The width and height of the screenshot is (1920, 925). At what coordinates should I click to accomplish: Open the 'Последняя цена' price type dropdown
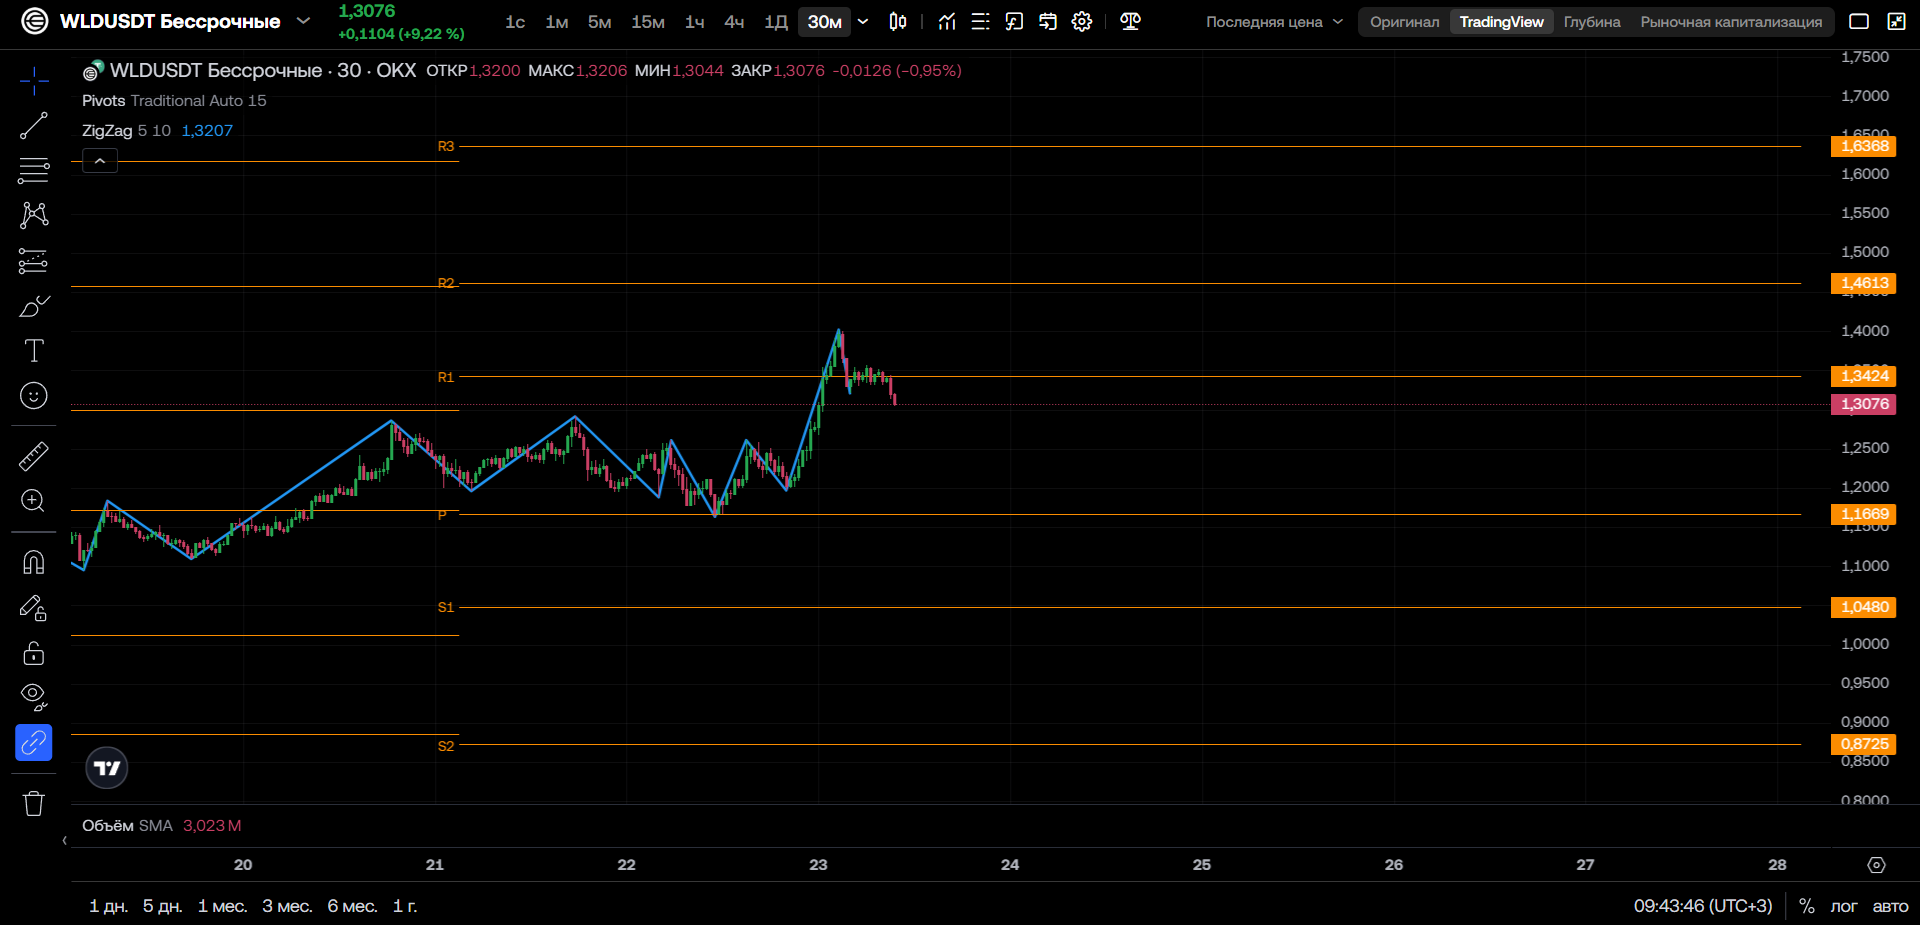coord(1274,22)
